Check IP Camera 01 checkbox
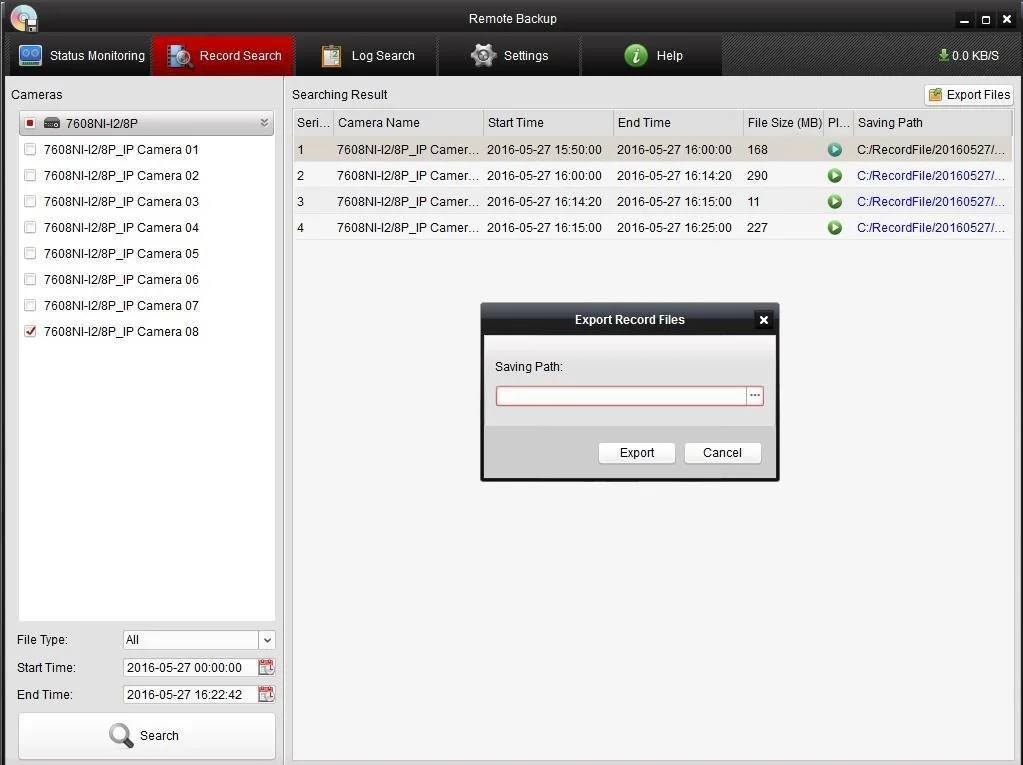This screenshot has height=765, width=1023. (x=30, y=149)
